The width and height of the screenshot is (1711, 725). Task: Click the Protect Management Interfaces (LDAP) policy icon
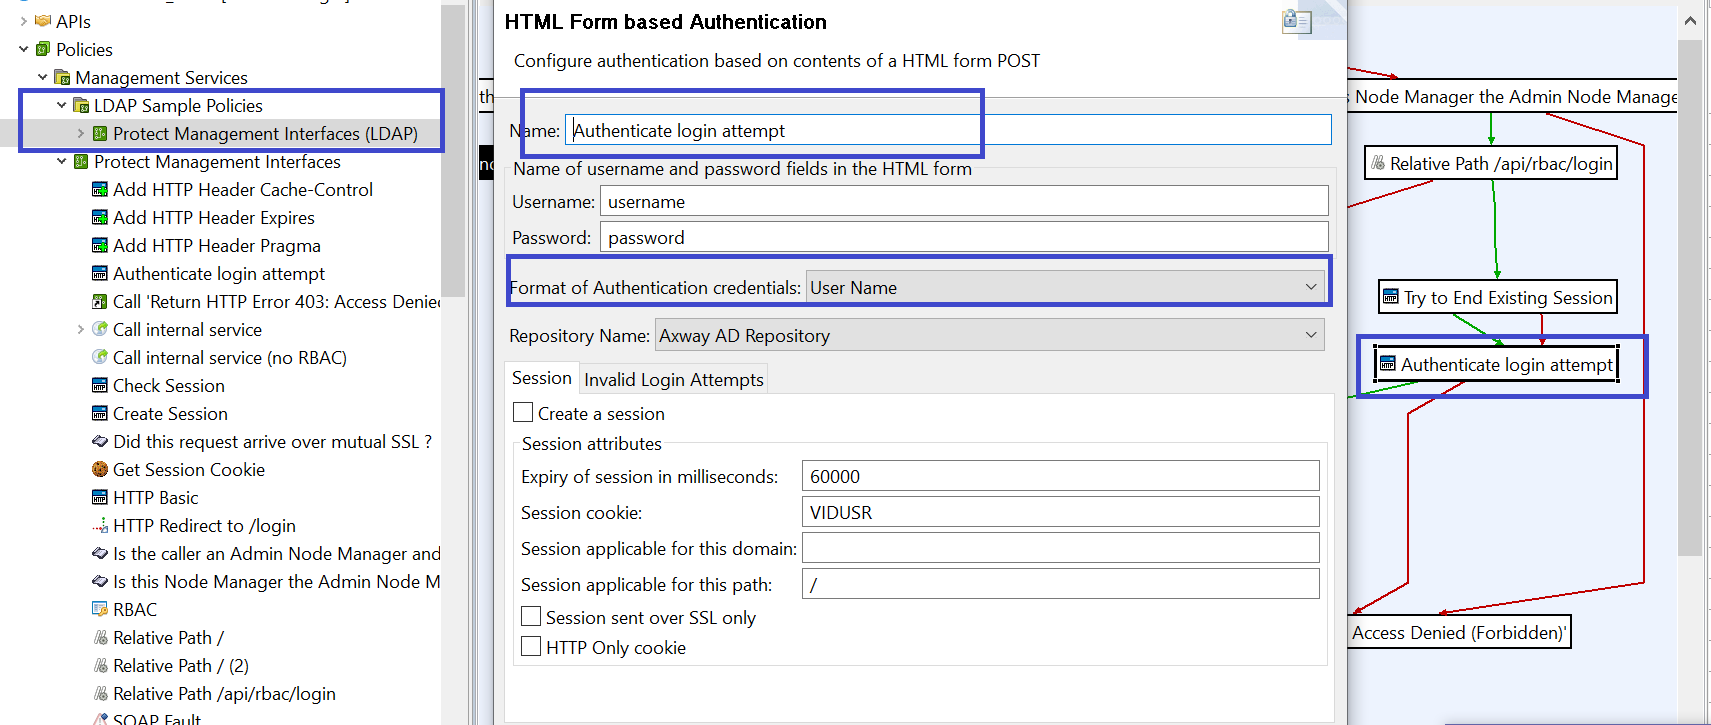click(x=100, y=133)
